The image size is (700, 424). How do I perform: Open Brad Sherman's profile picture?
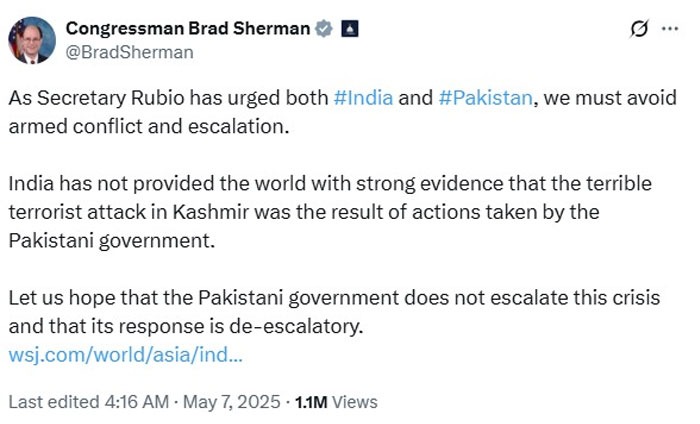[x=31, y=40]
